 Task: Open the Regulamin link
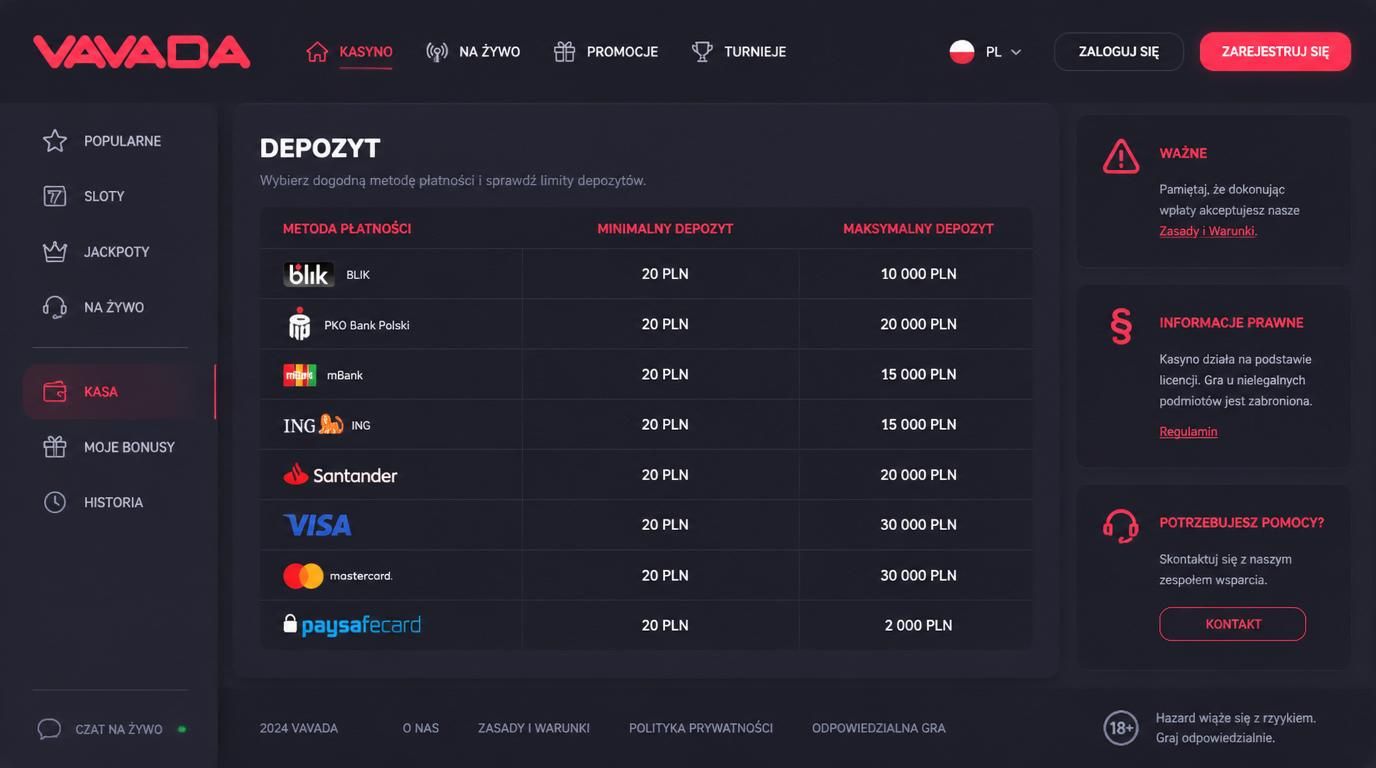(x=1188, y=432)
